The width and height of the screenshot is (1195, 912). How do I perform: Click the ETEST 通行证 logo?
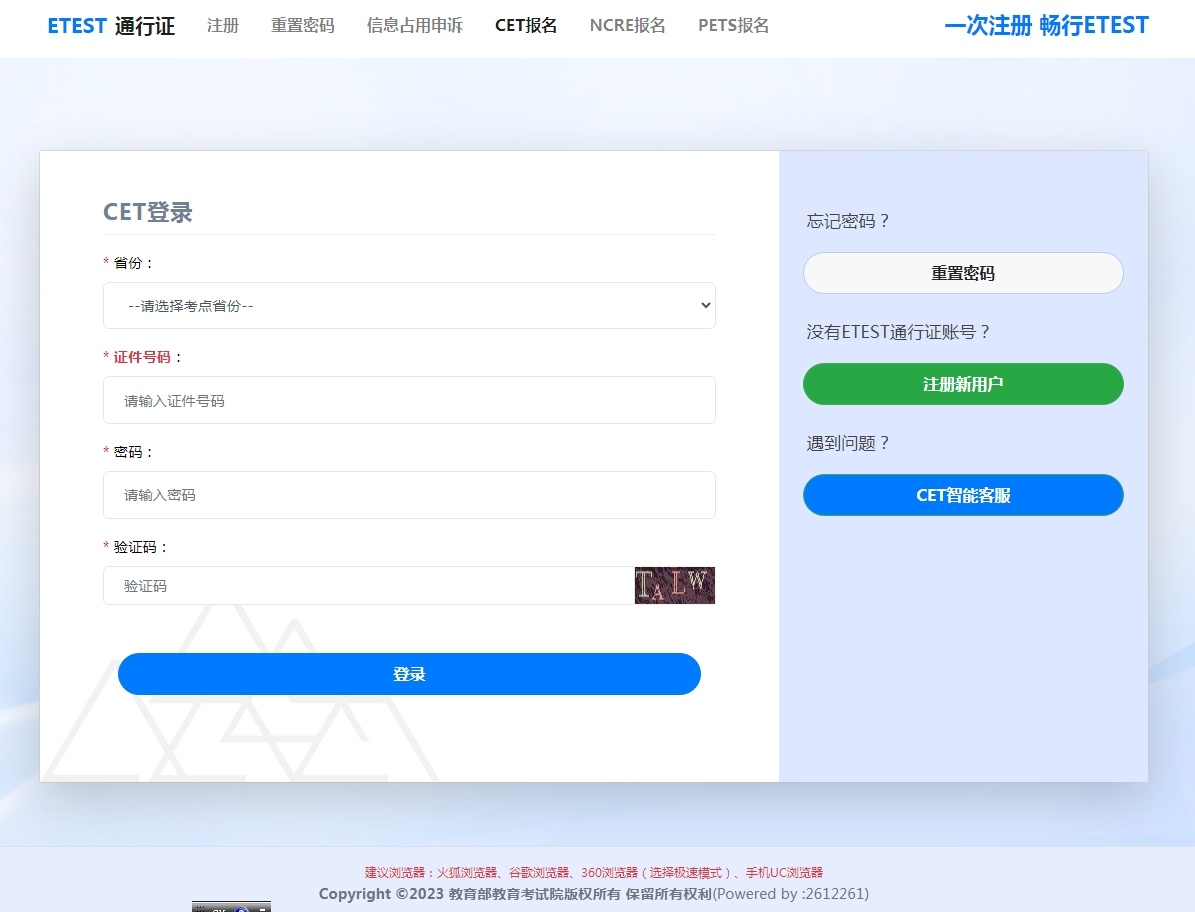[x=111, y=26]
